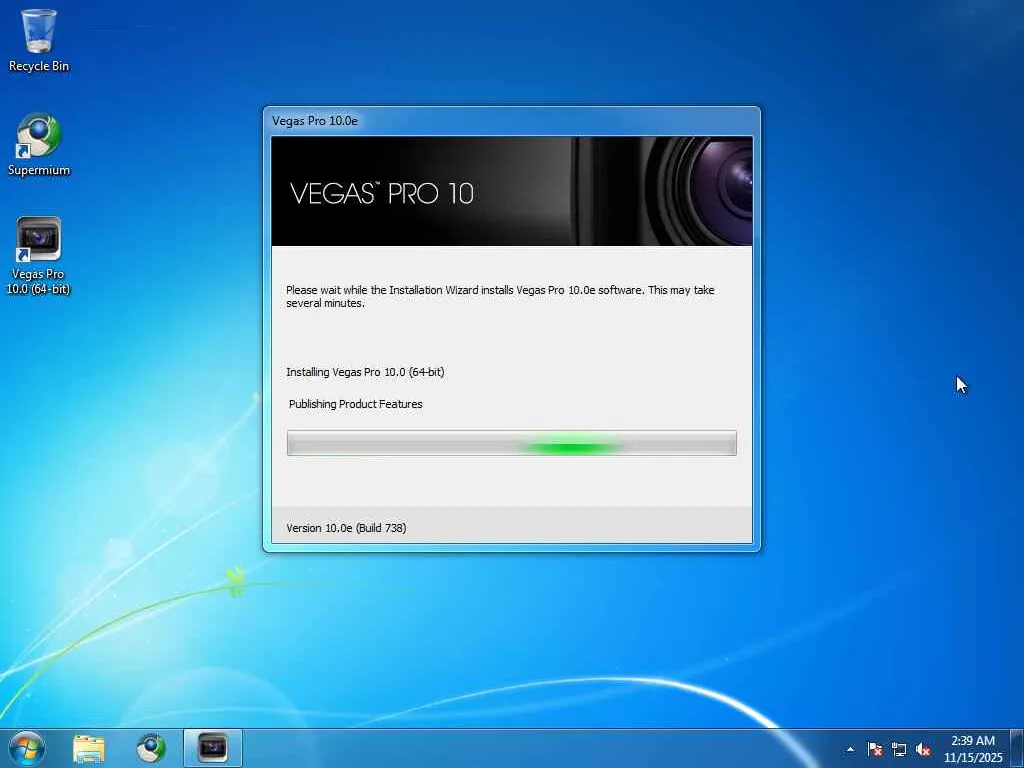Viewport: 1024px width, 768px height.
Task: Click the Vegas Pro 10.0e window title
Action: click(x=315, y=121)
